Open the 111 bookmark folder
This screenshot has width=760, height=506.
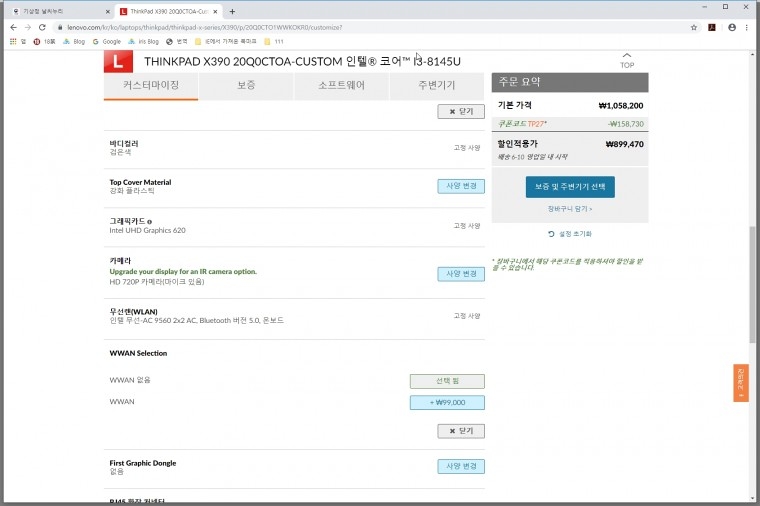[274, 42]
